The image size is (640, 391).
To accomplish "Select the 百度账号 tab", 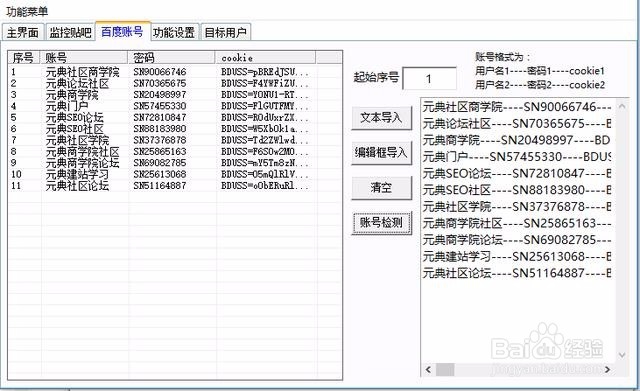I will click(122, 31).
